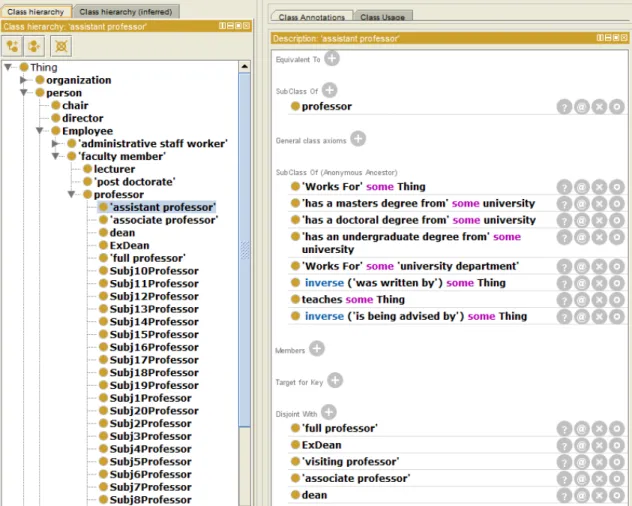Screen dimensions: 632x506
Task: Open university link in doctoral degree row
Action: (x=509, y=220)
